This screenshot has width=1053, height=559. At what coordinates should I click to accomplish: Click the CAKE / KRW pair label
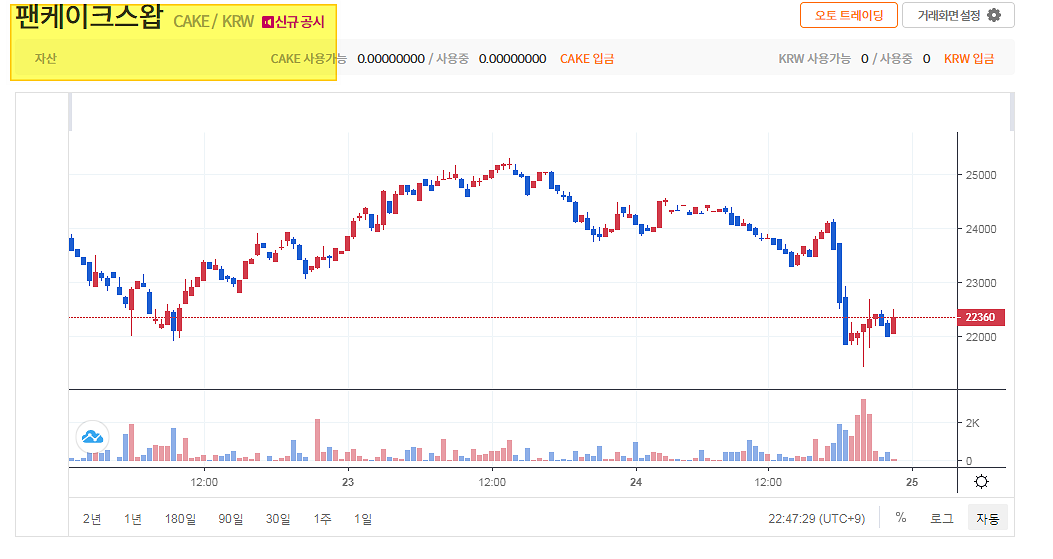click(x=214, y=22)
